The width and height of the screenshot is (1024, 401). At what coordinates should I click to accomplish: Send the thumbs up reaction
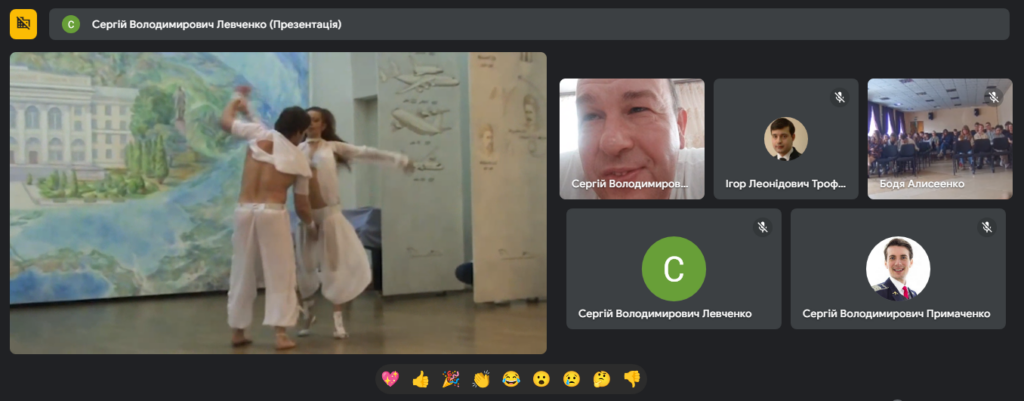point(420,379)
